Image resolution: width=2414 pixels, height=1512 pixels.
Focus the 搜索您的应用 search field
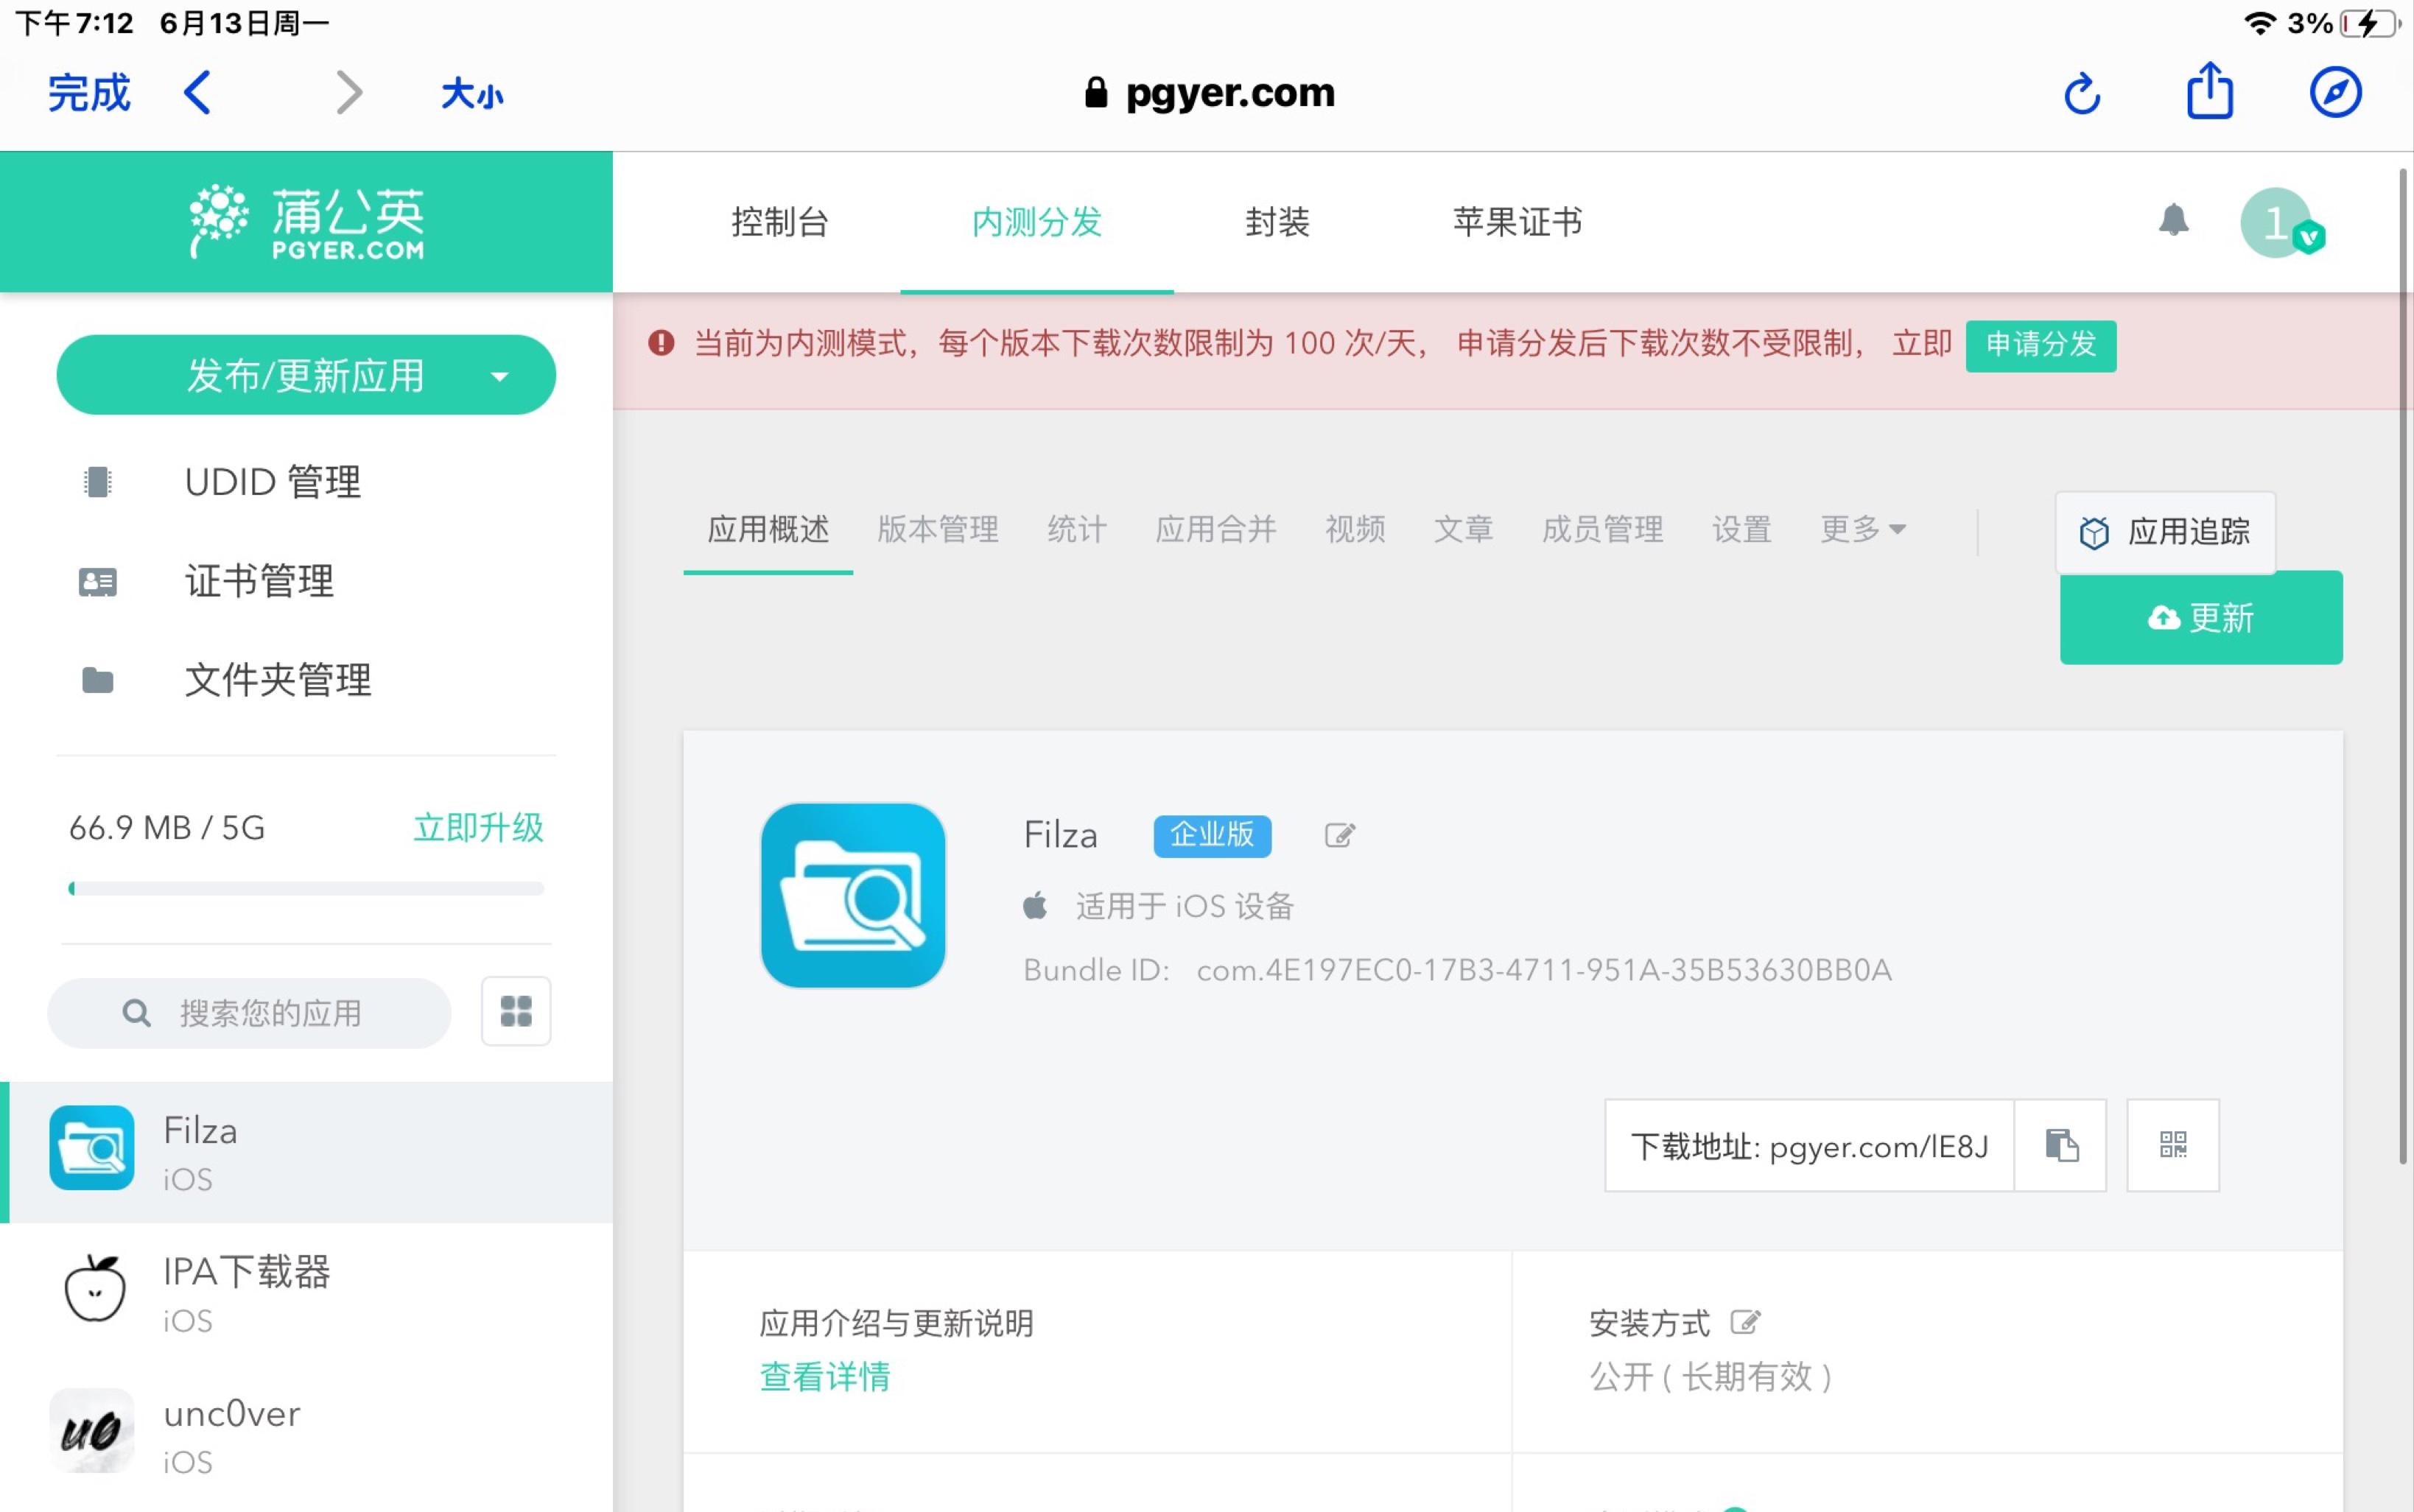point(270,1013)
